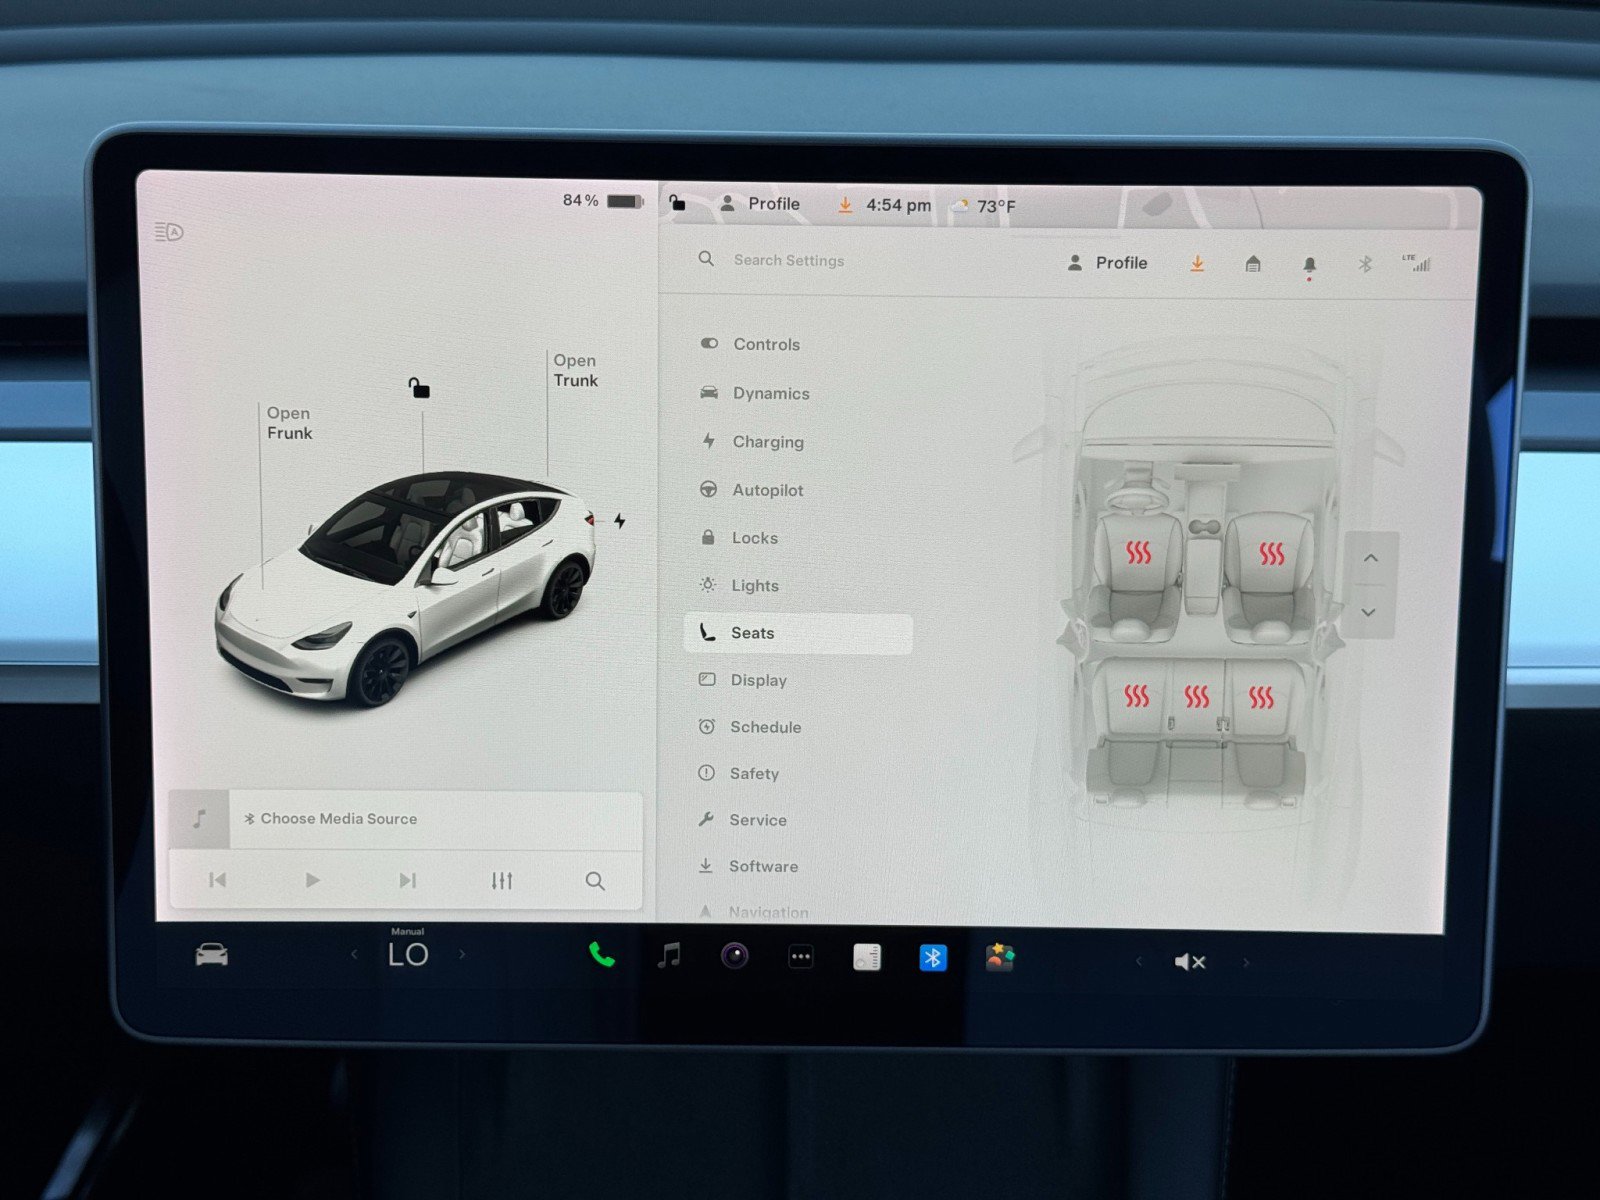Open the Toybox icon in the launcher
1600x1200 pixels.
[x=1000, y=957]
